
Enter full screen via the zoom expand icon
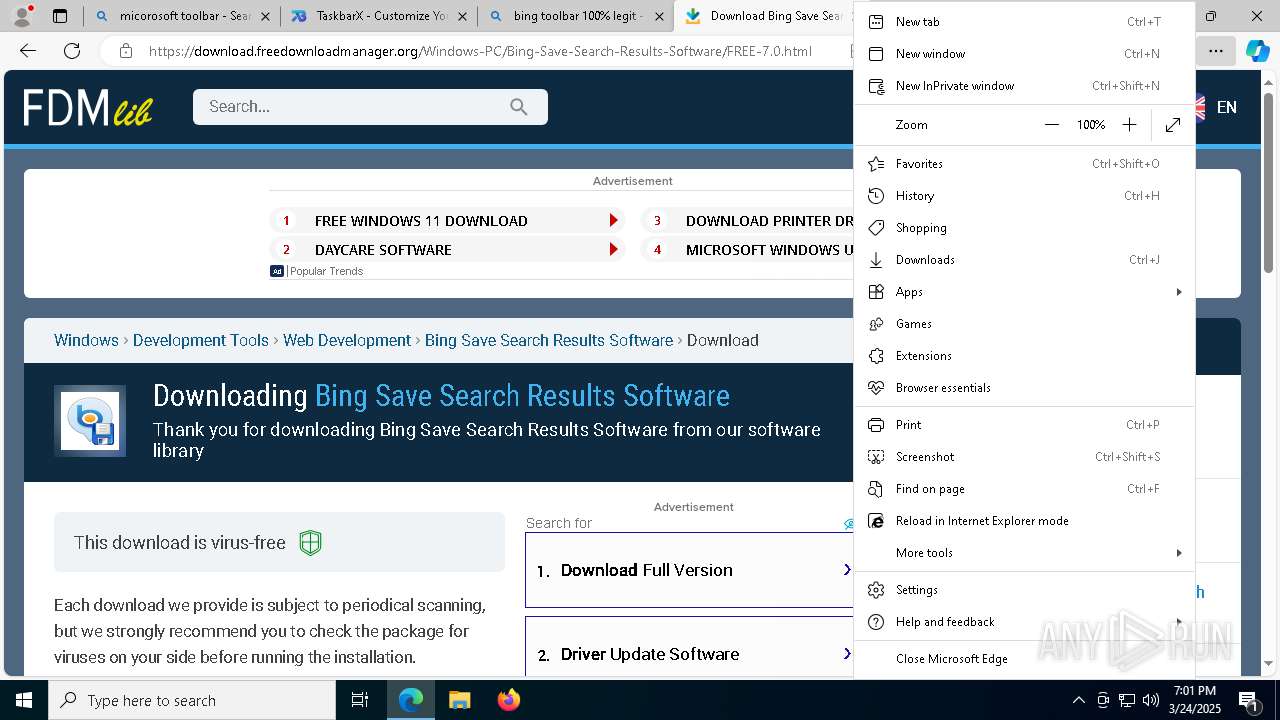(1173, 125)
